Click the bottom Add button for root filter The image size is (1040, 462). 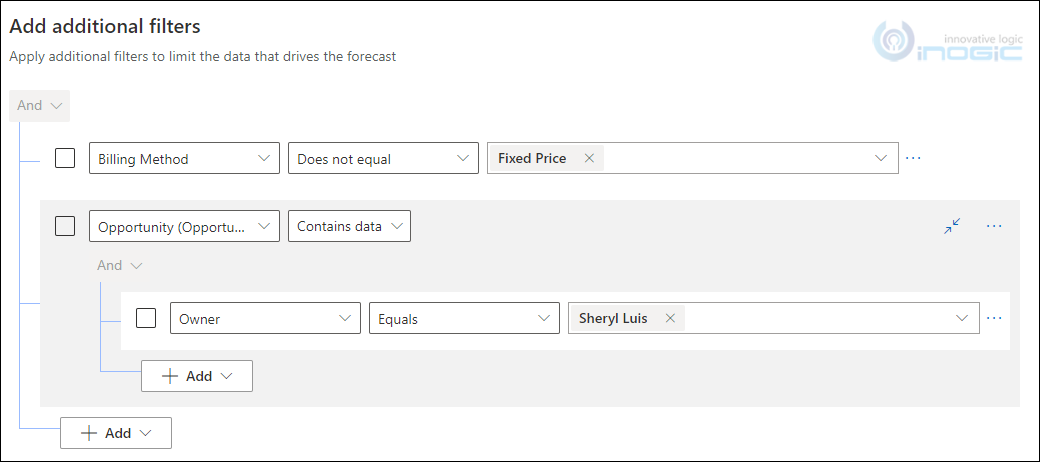pyautogui.click(x=116, y=433)
